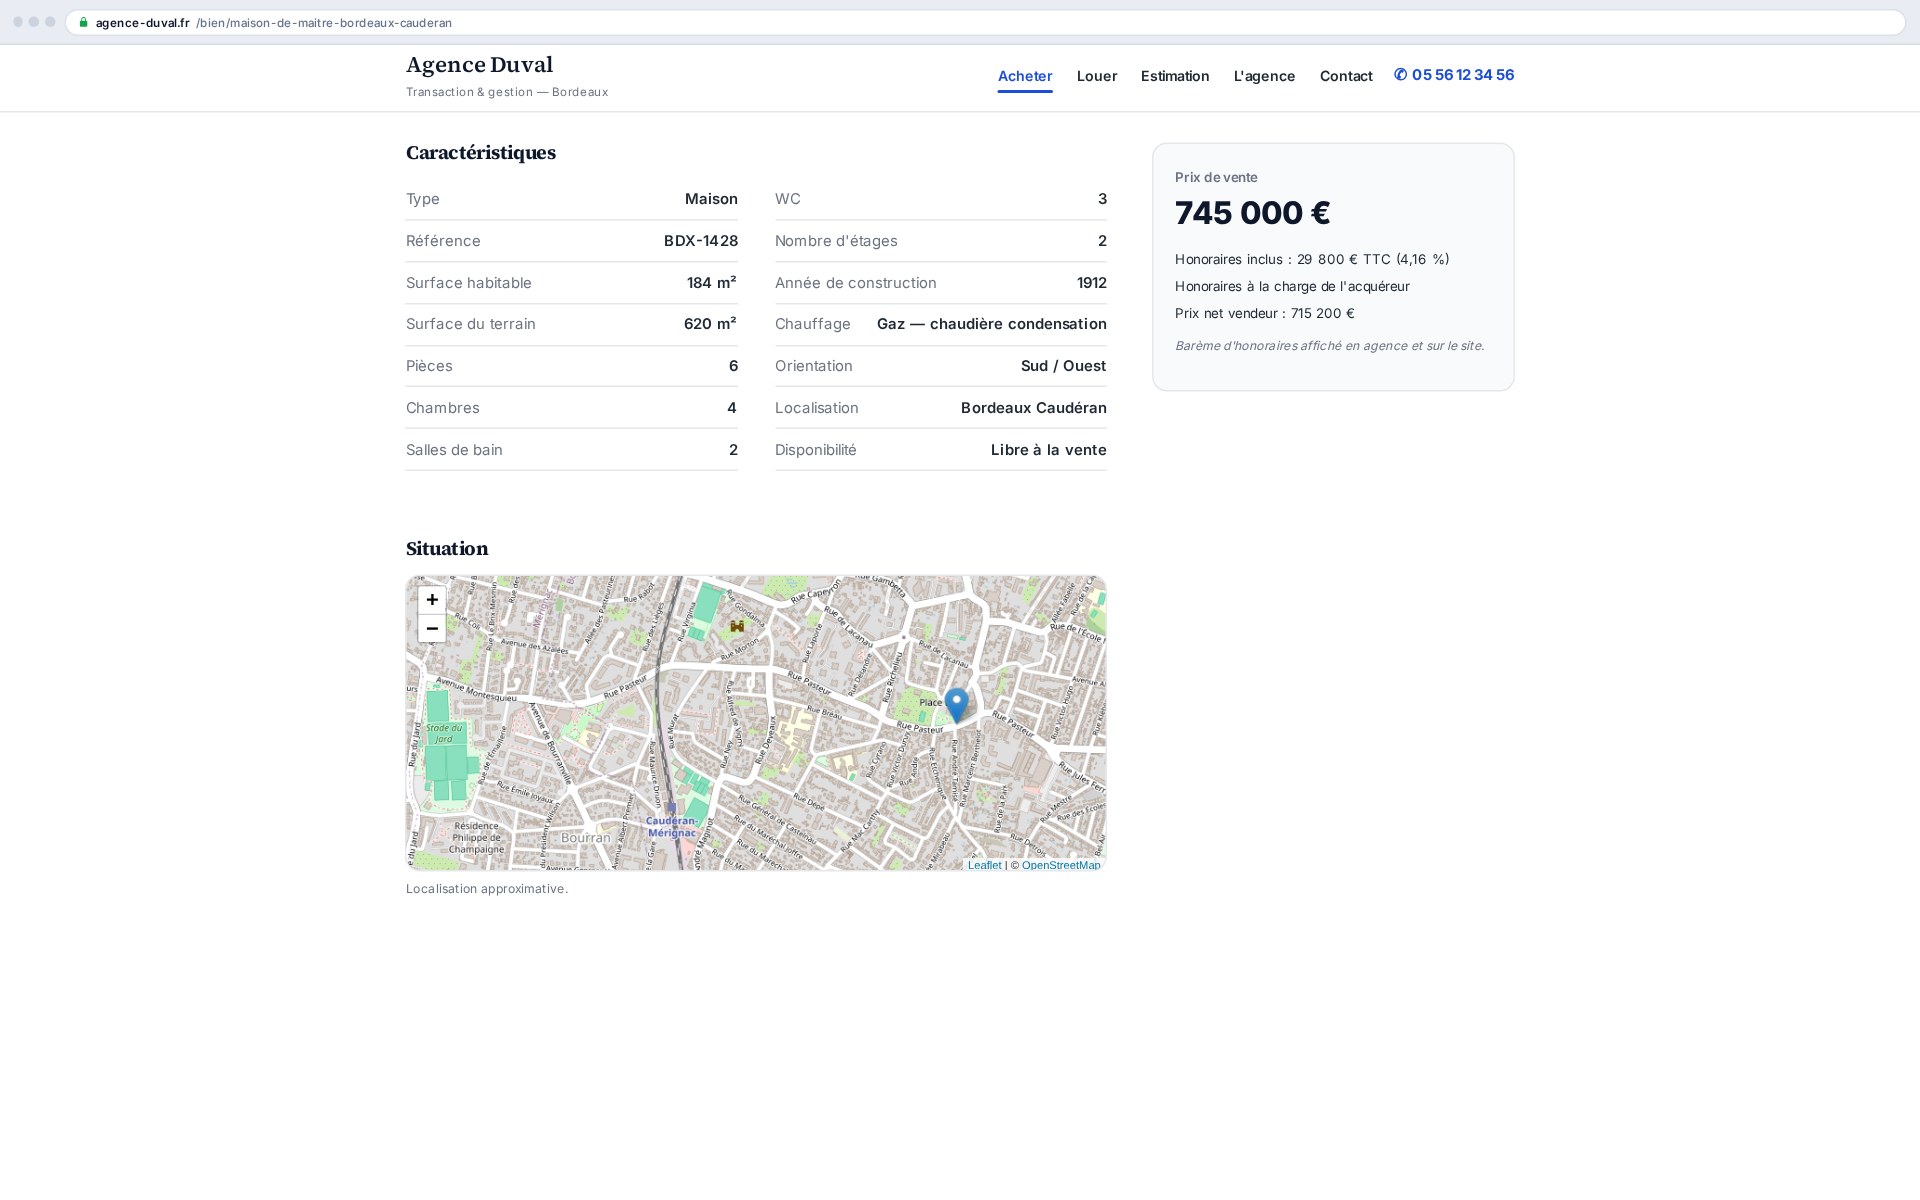
Task: Open the Estimation page
Action: point(1175,76)
